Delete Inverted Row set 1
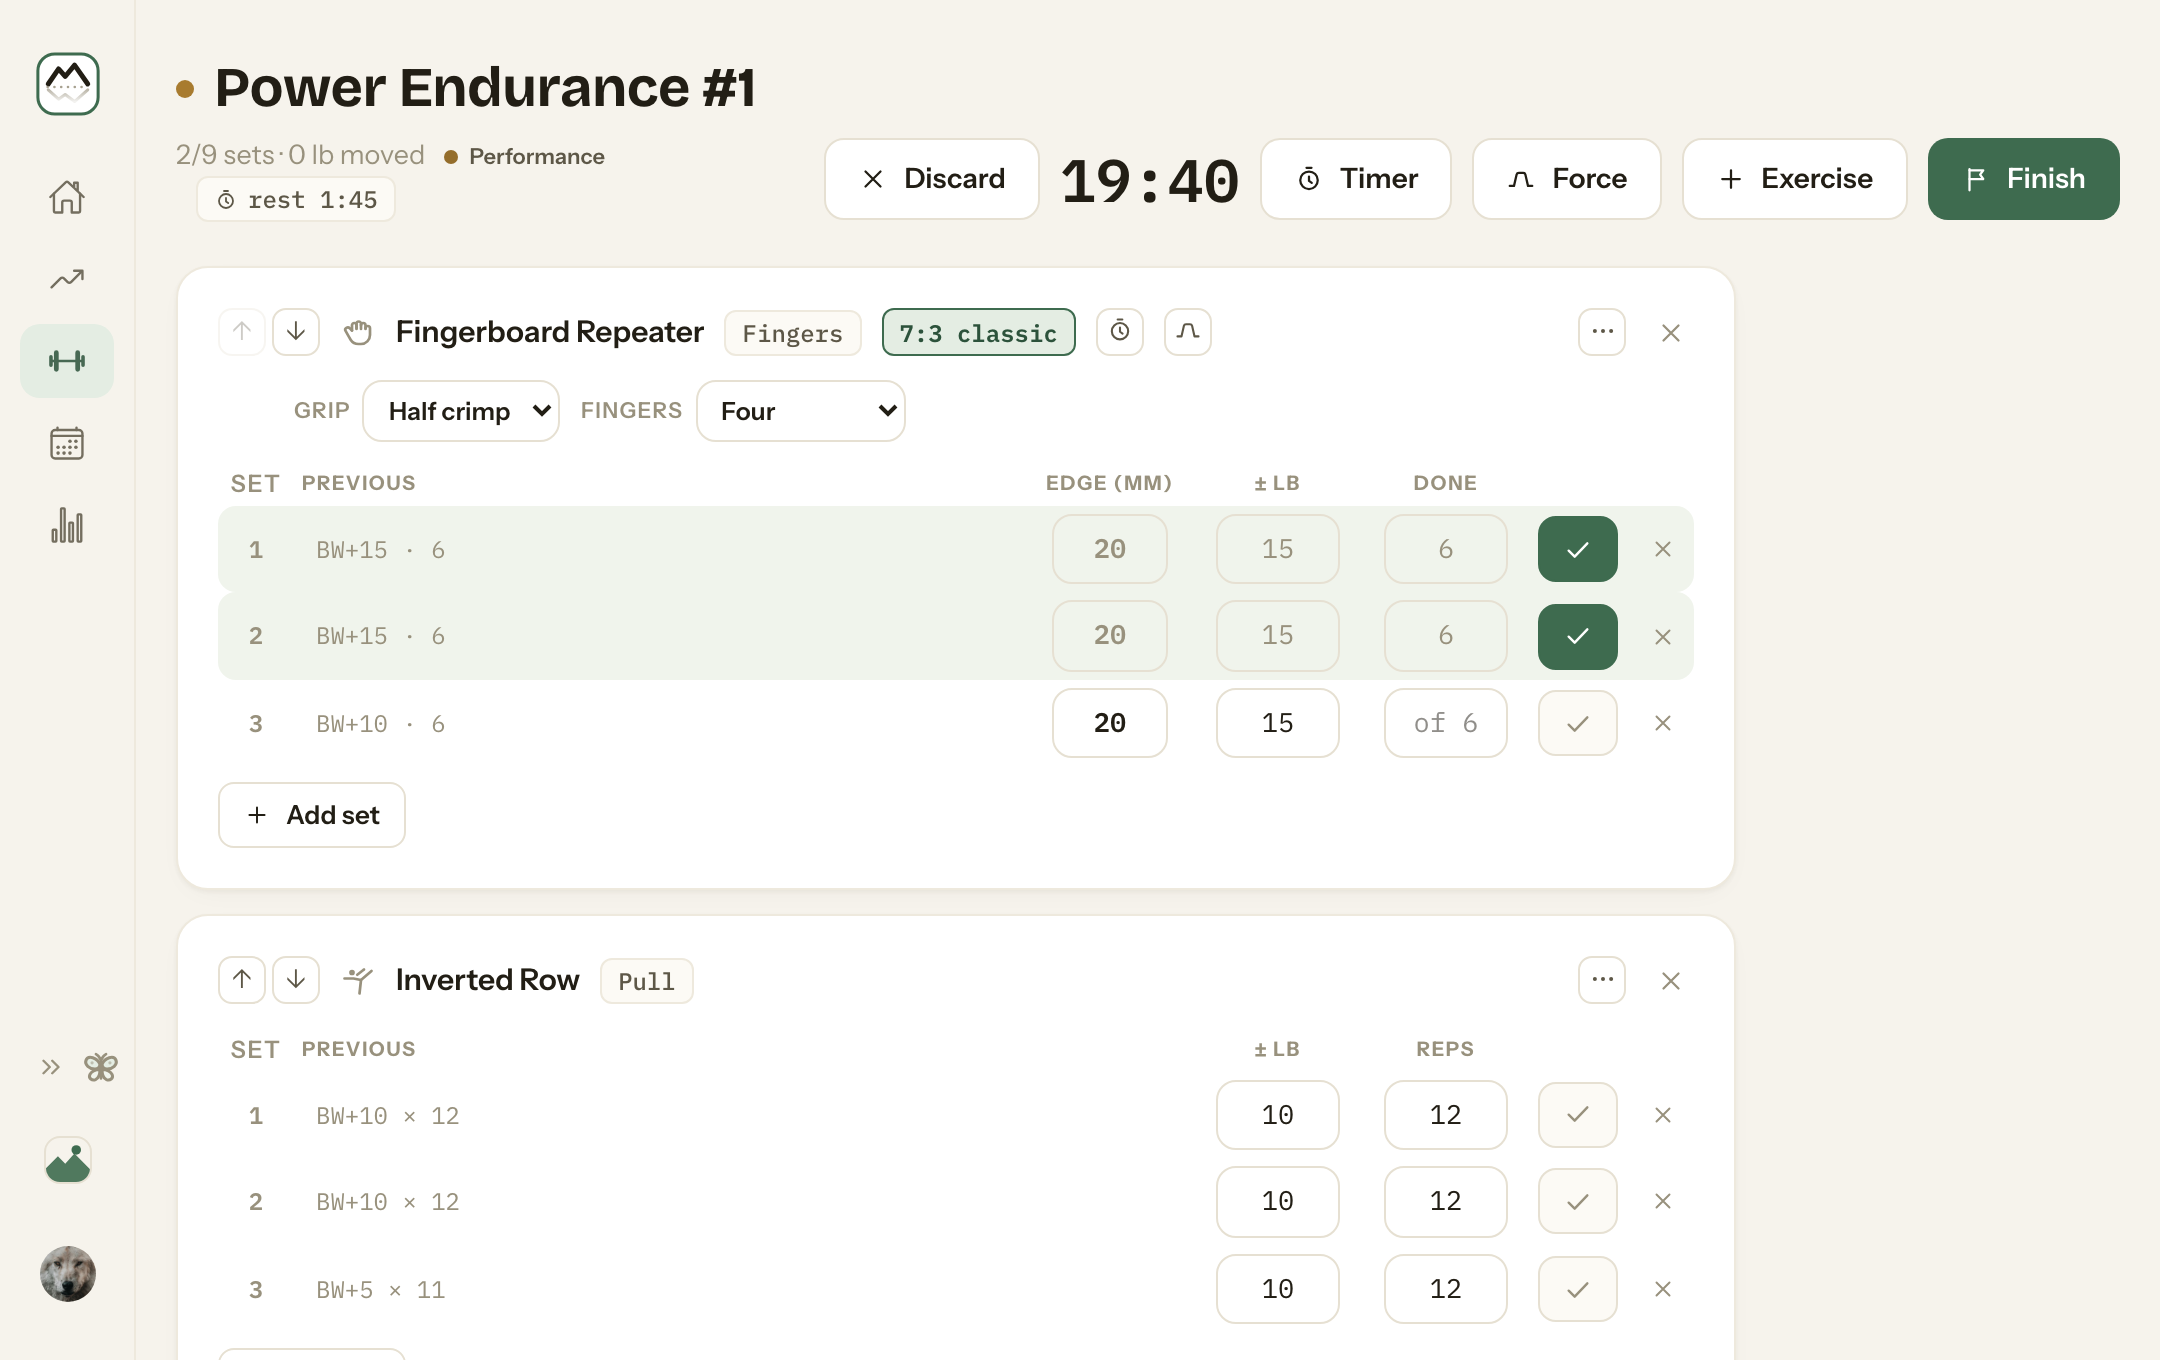Screen dimensions: 2160x1360 point(1663,1115)
